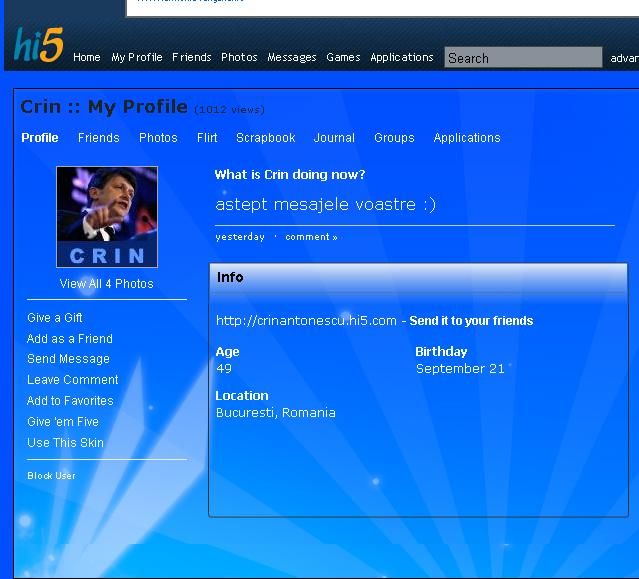The width and height of the screenshot is (639, 579).
Task: Click Add as a Friend
Action: (x=69, y=339)
